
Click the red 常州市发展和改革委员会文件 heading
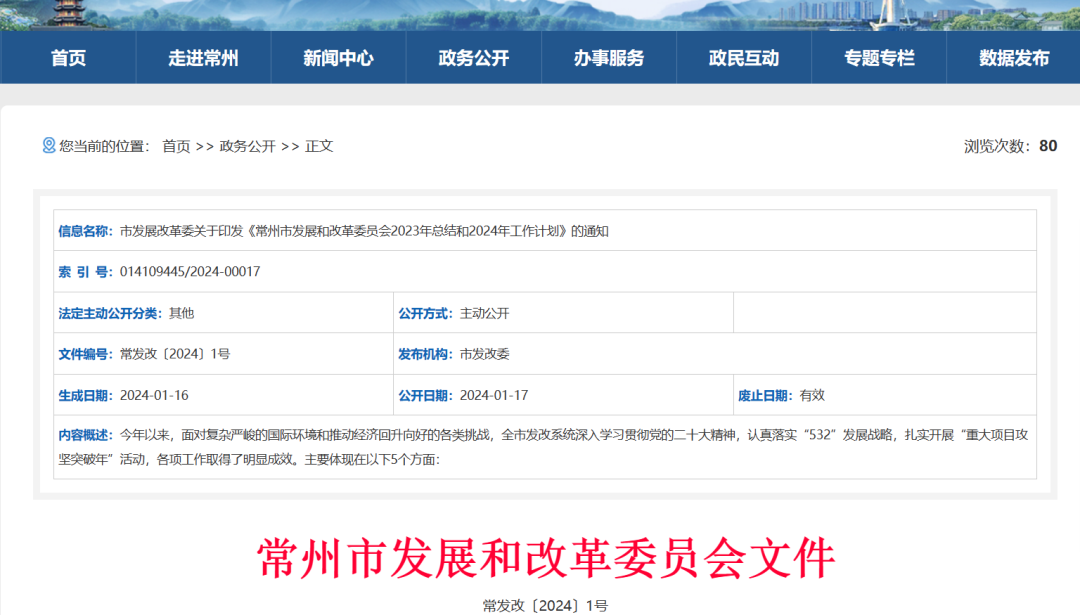(x=545, y=558)
